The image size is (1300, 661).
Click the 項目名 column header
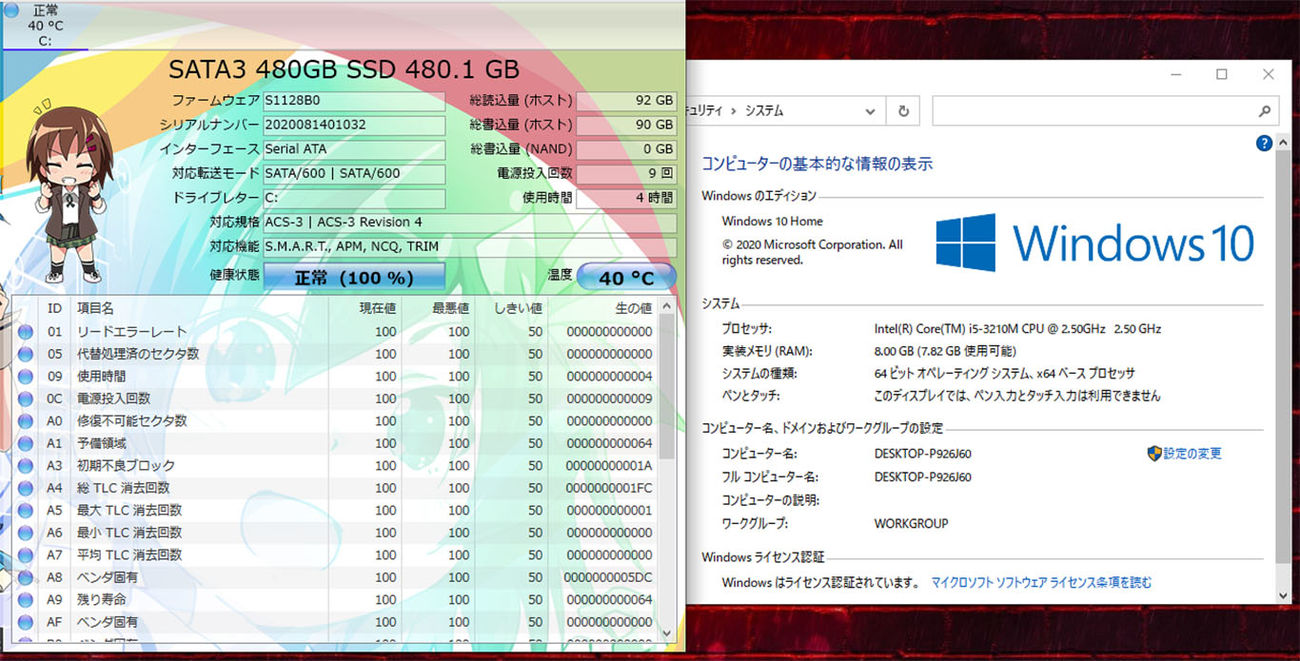[200, 308]
